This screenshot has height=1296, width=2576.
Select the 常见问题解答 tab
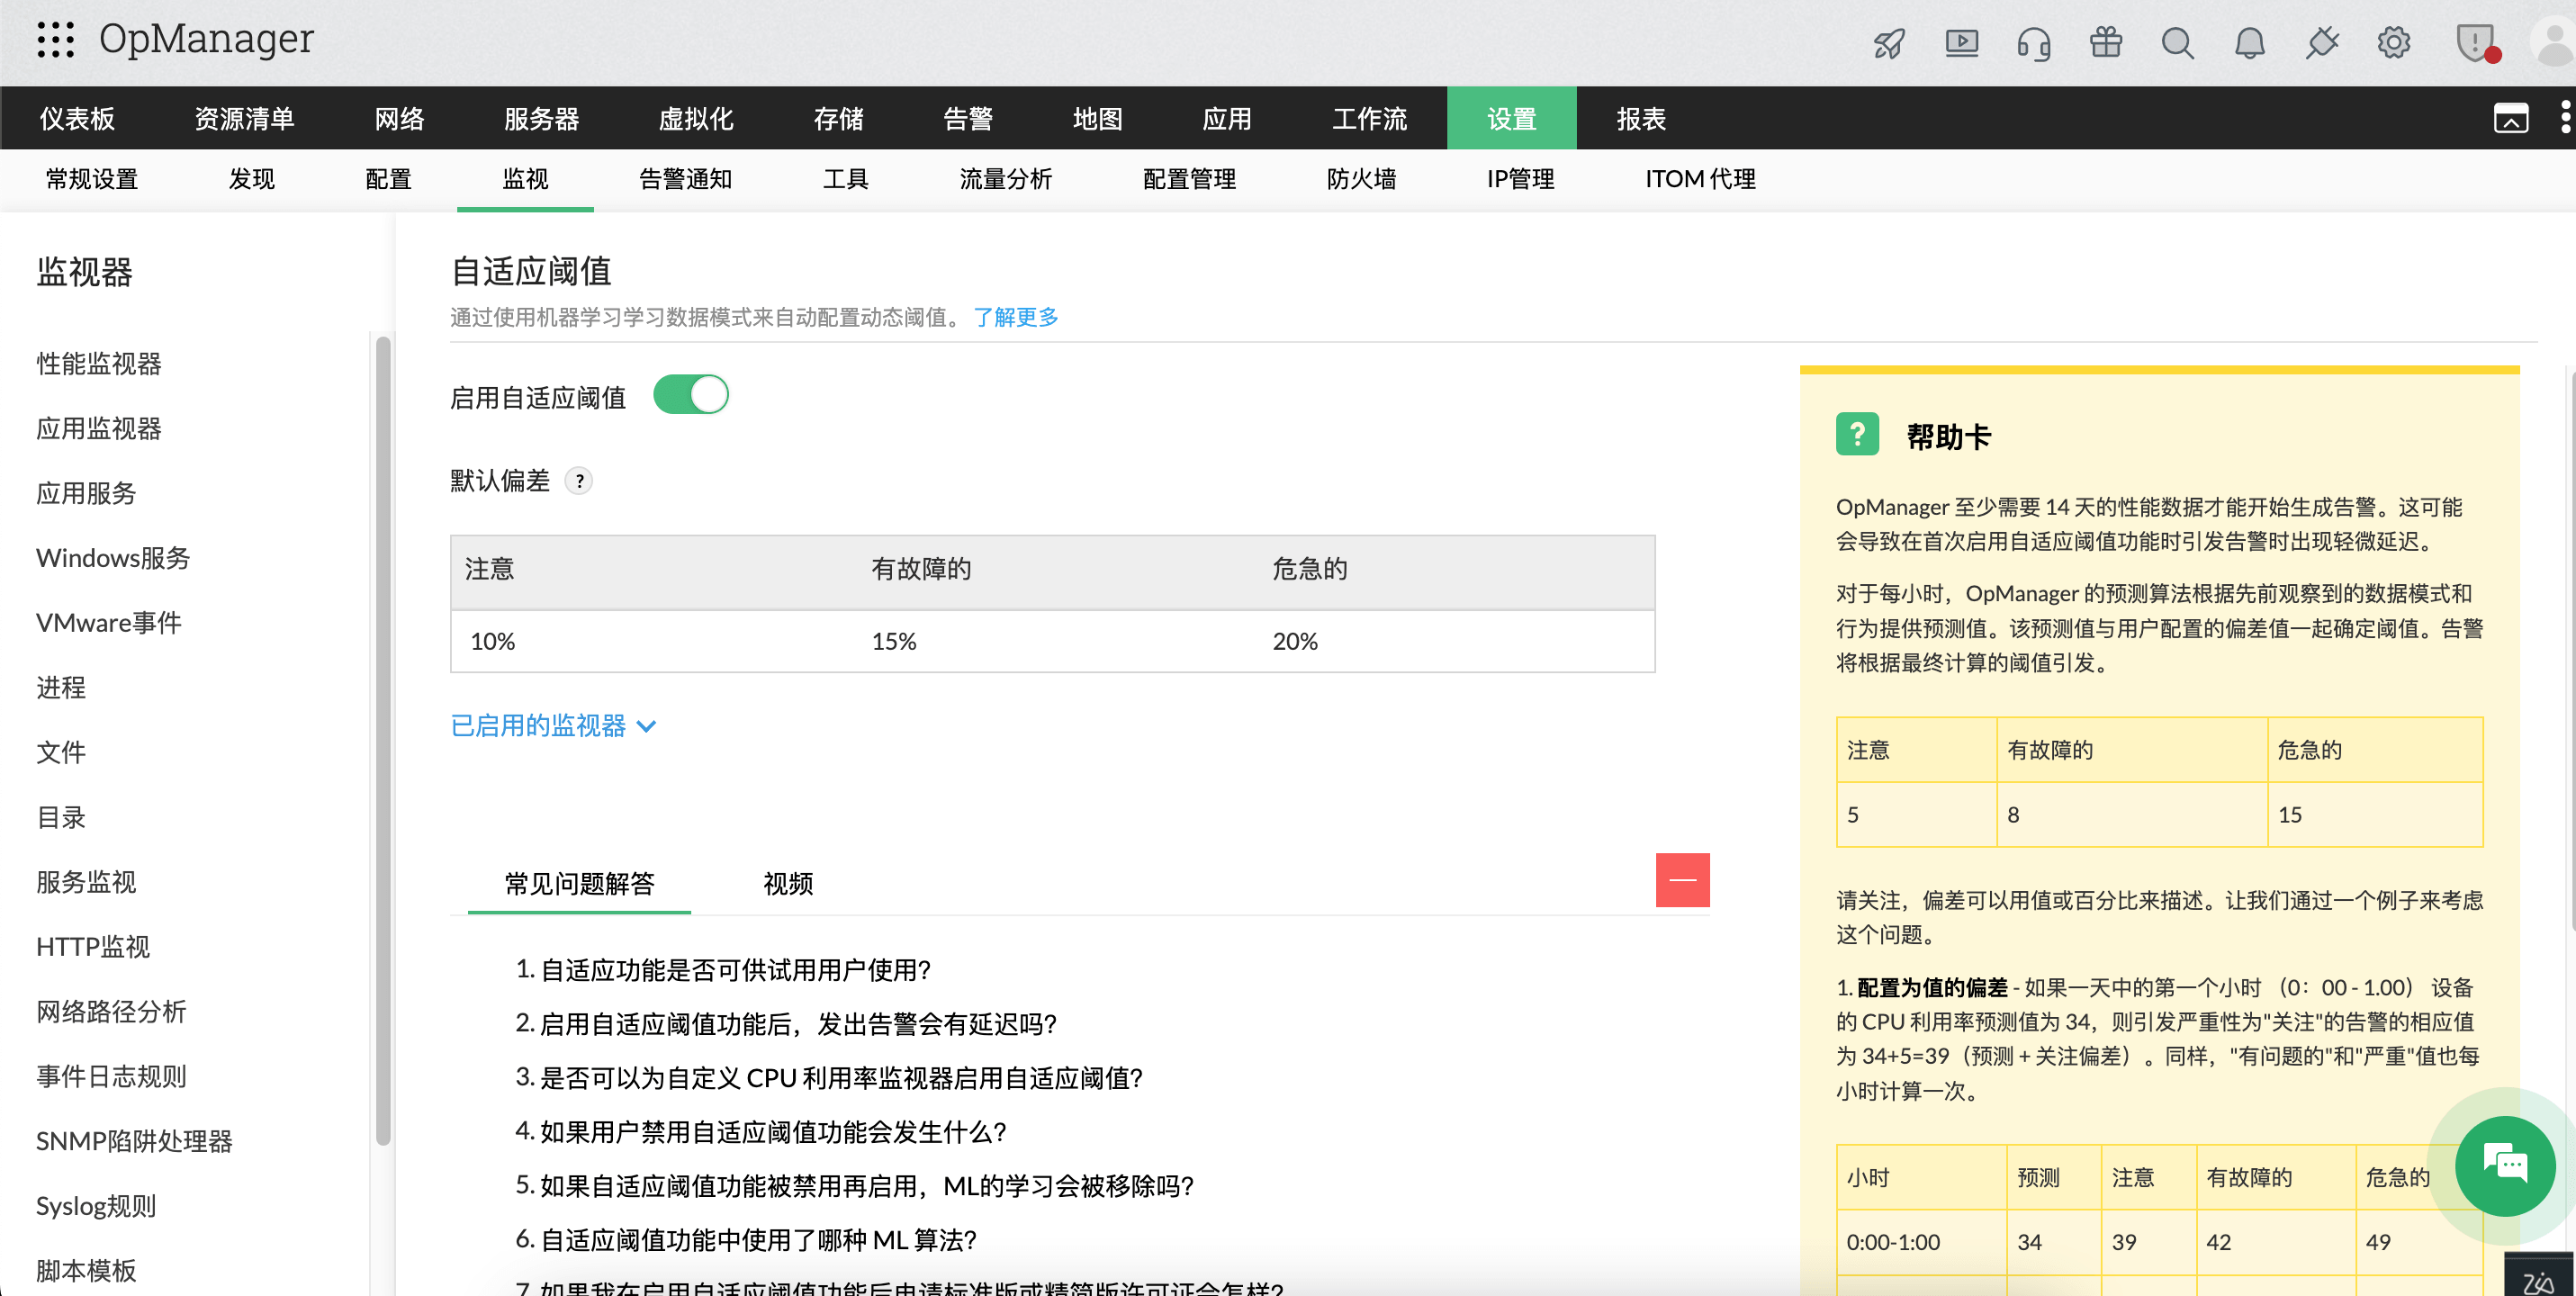(x=579, y=884)
